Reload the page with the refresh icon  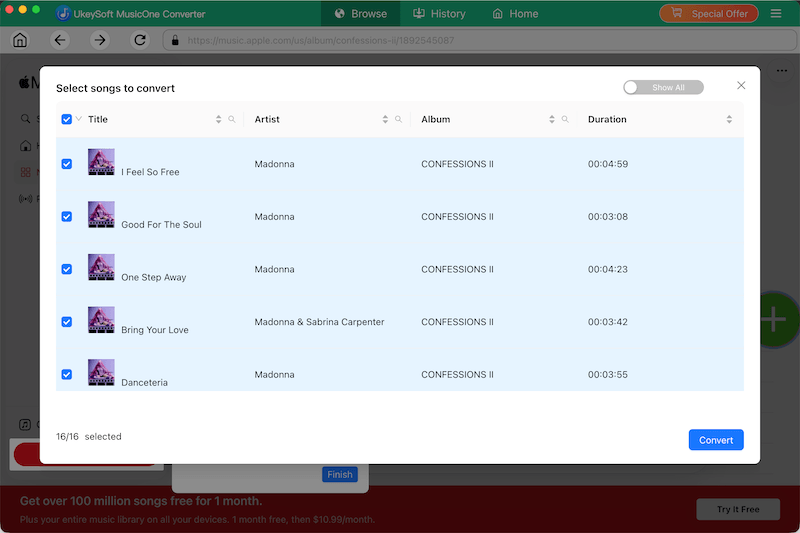tap(140, 40)
